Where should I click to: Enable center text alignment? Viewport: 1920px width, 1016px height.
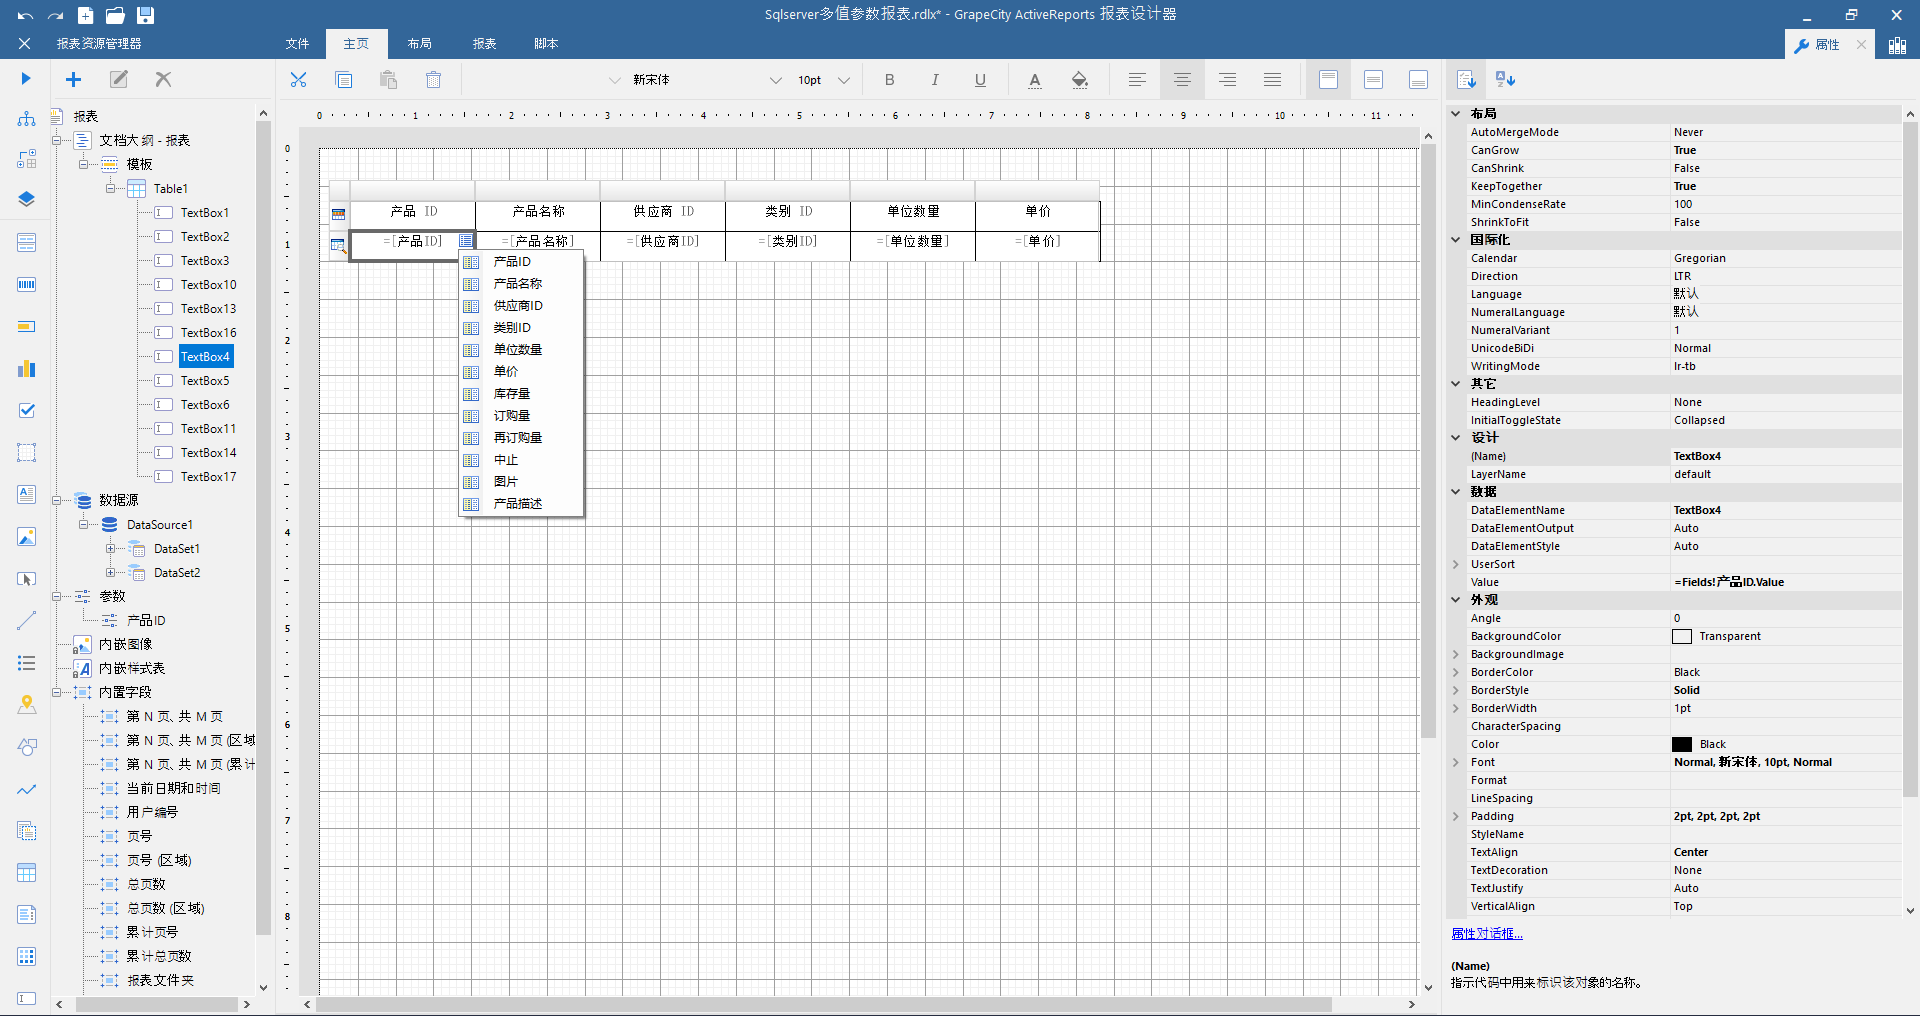point(1182,79)
